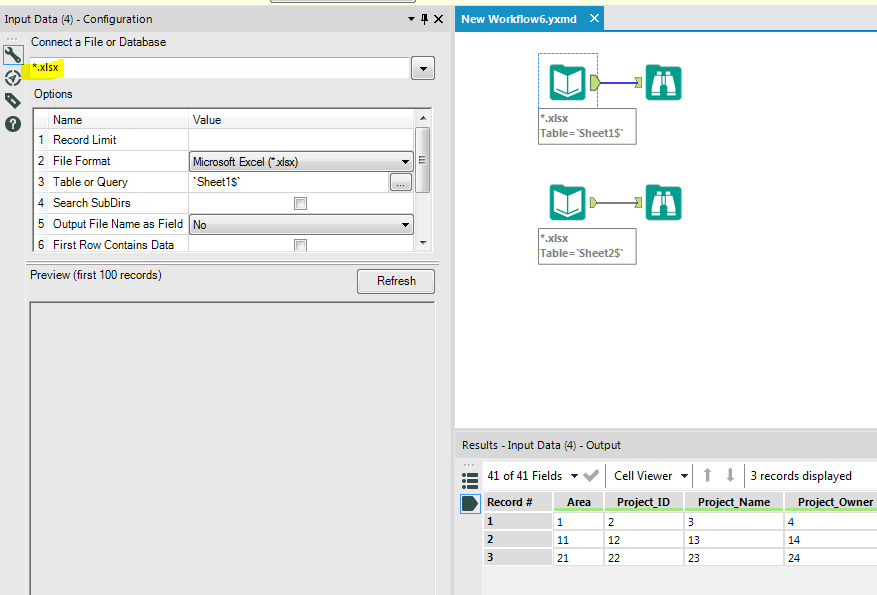Select the Input Data tool for Sheet1$
Viewport: 877px width, 595px height.
[567, 81]
